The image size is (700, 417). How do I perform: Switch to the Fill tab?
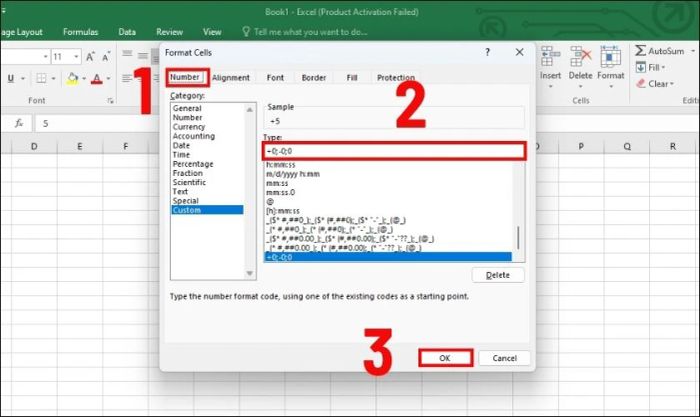coord(352,78)
